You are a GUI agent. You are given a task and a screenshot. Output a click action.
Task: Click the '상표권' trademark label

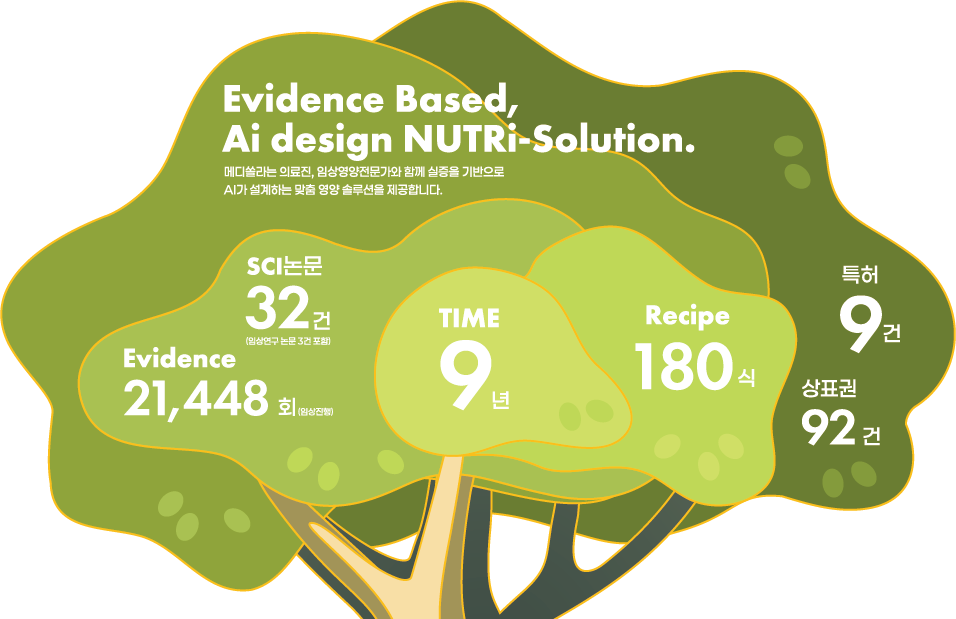(829, 388)
